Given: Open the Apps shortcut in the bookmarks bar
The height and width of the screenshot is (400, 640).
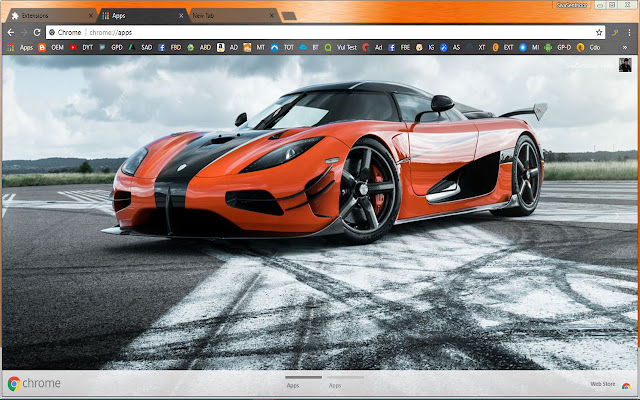Looking at the screenshot, I should [20, 47].
